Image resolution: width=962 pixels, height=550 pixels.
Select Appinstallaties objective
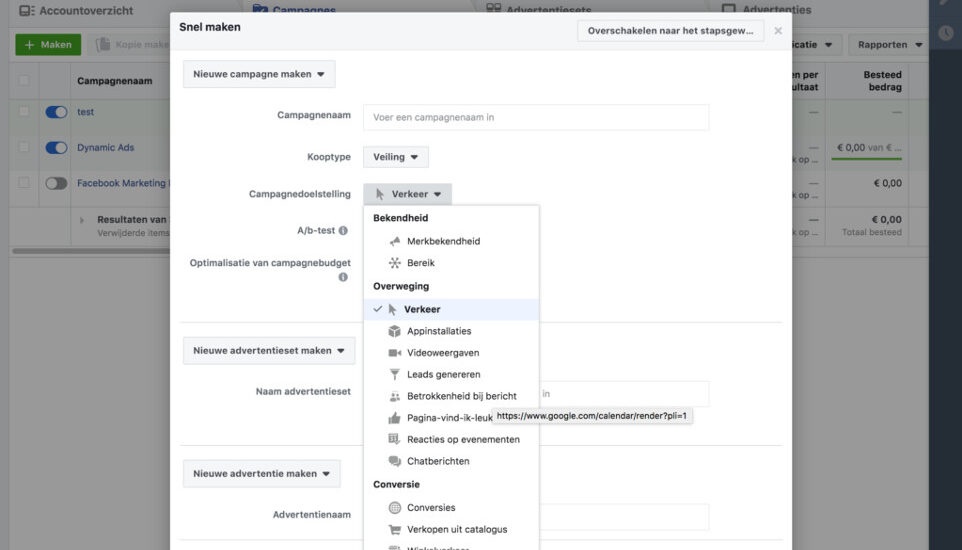tap(451, 331)
